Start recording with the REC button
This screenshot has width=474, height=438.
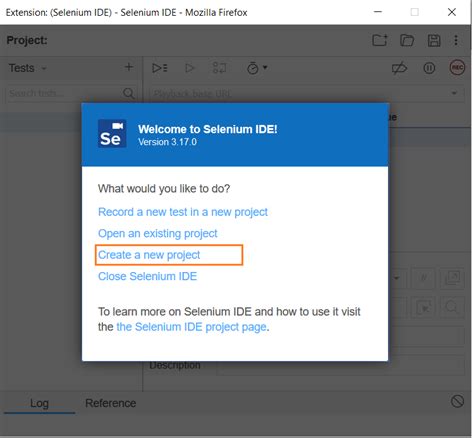457,68
